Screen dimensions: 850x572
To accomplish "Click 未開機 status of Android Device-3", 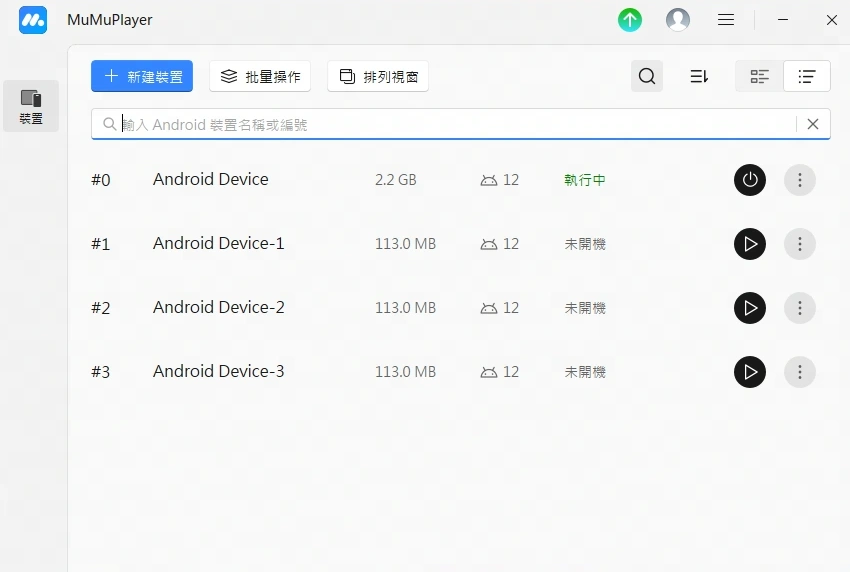I will (x=585, y=371).
